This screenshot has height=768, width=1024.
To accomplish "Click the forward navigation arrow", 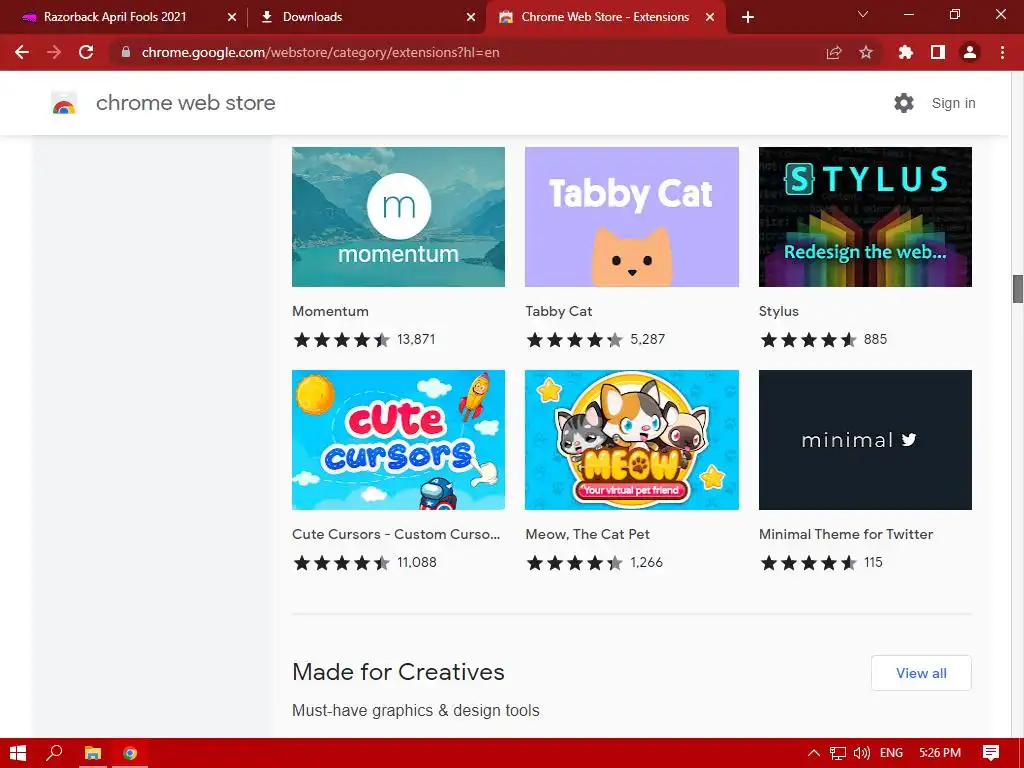I will point(54,52).
